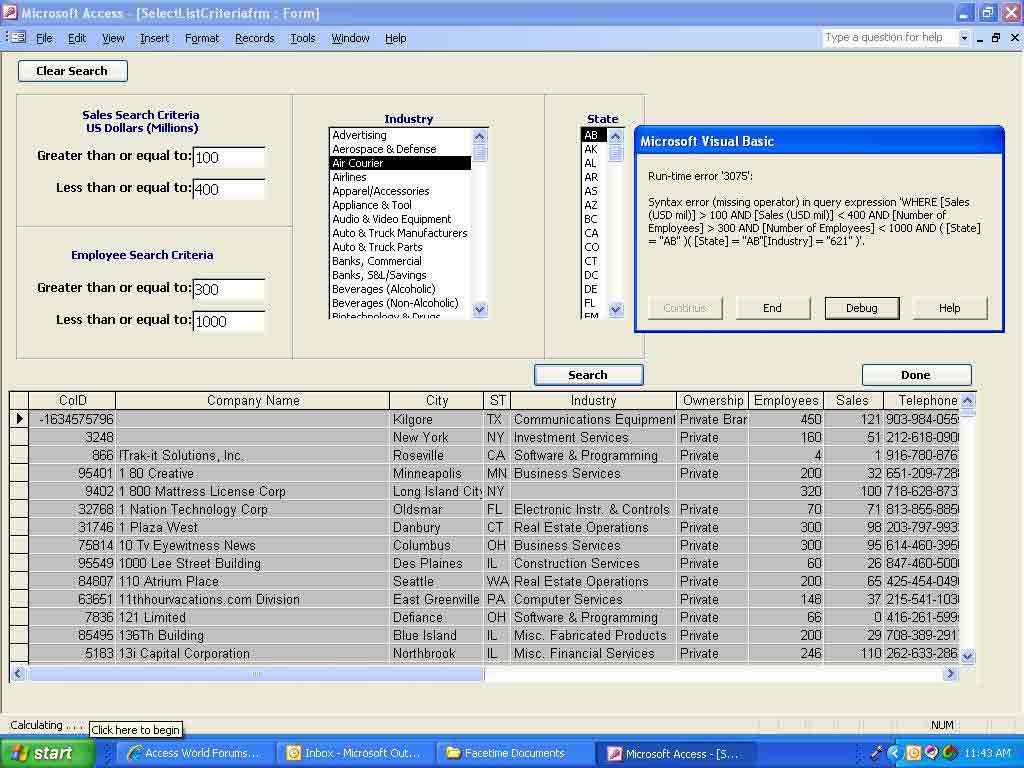This screenshot has width=1024, height=768.
Task: Select Beverages (Alcoholic) in the Industry list
Action: (400, 289)
